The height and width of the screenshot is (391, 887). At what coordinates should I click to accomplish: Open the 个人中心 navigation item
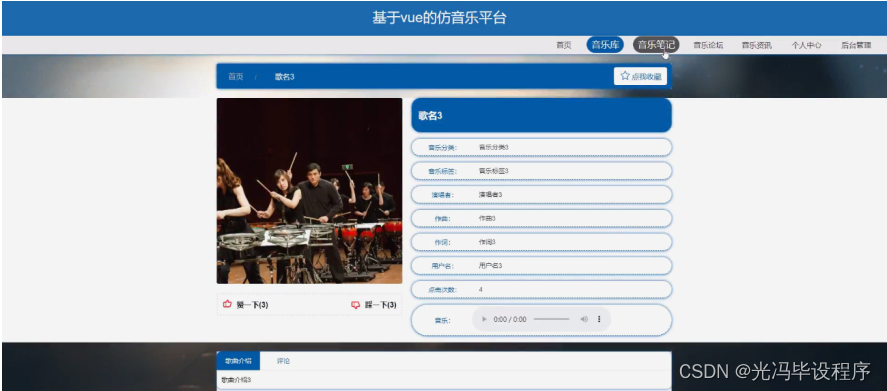coord(806,45)
